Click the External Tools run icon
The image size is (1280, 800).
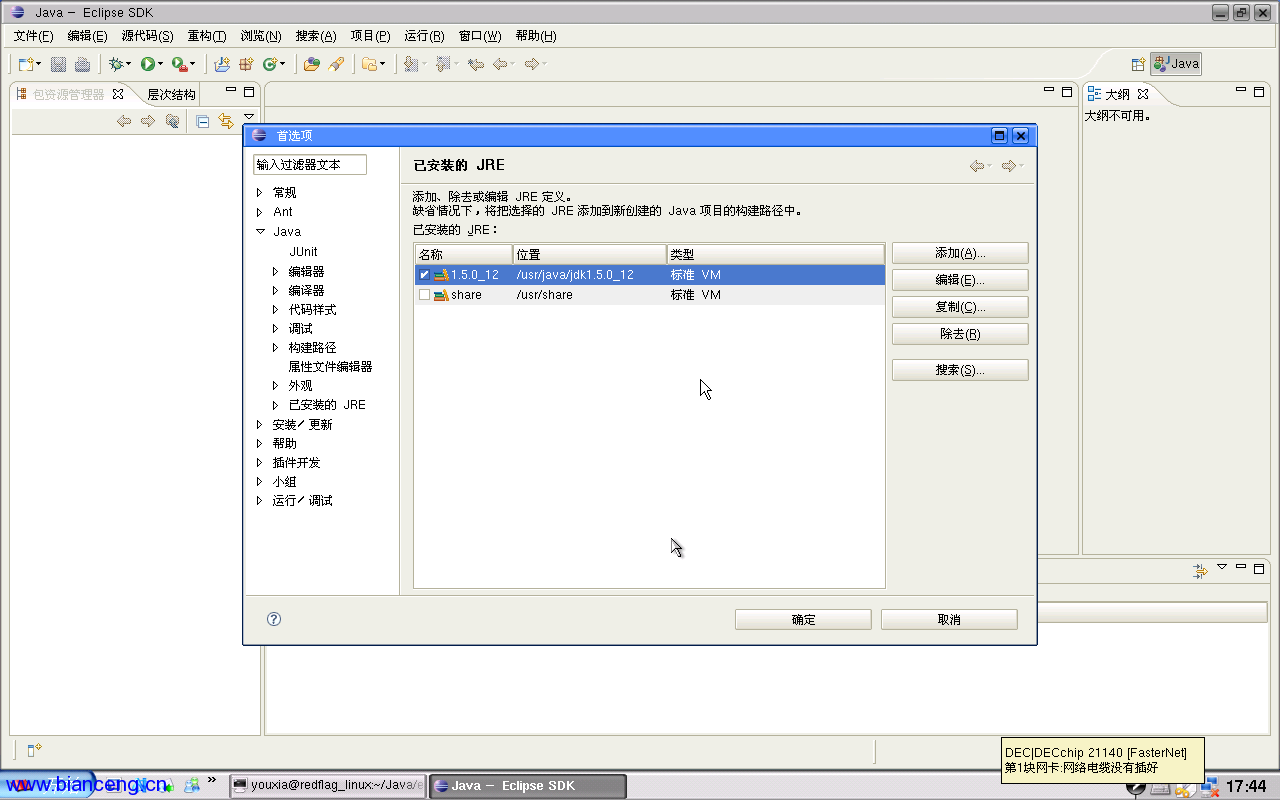(x=178, y=64)
